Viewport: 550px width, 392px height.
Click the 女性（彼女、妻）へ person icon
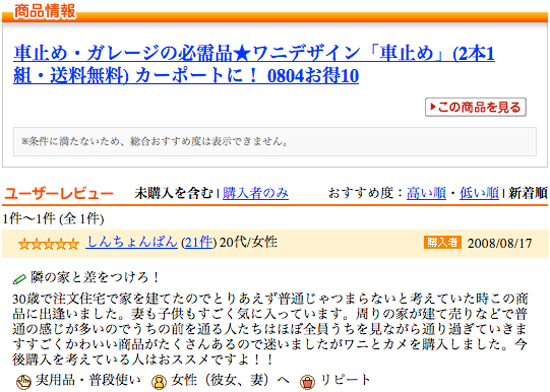[159, 382]
